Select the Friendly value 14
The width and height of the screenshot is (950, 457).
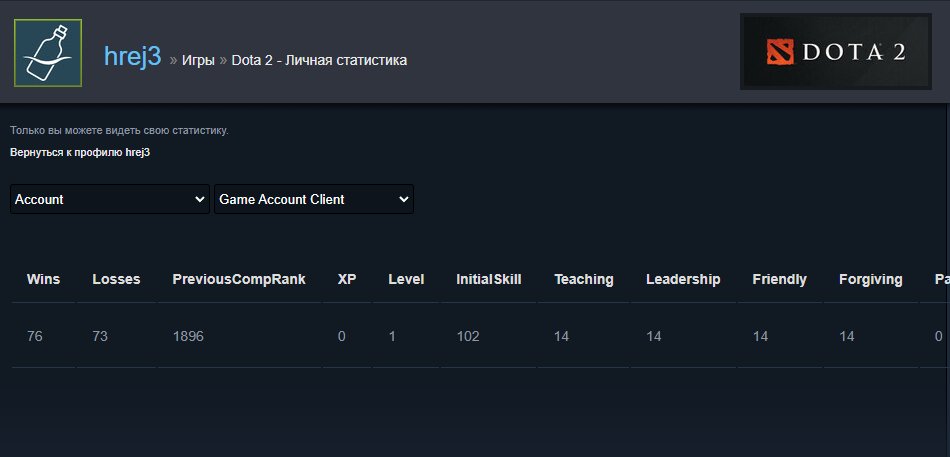pyautogui.click(x=760, y=336)
